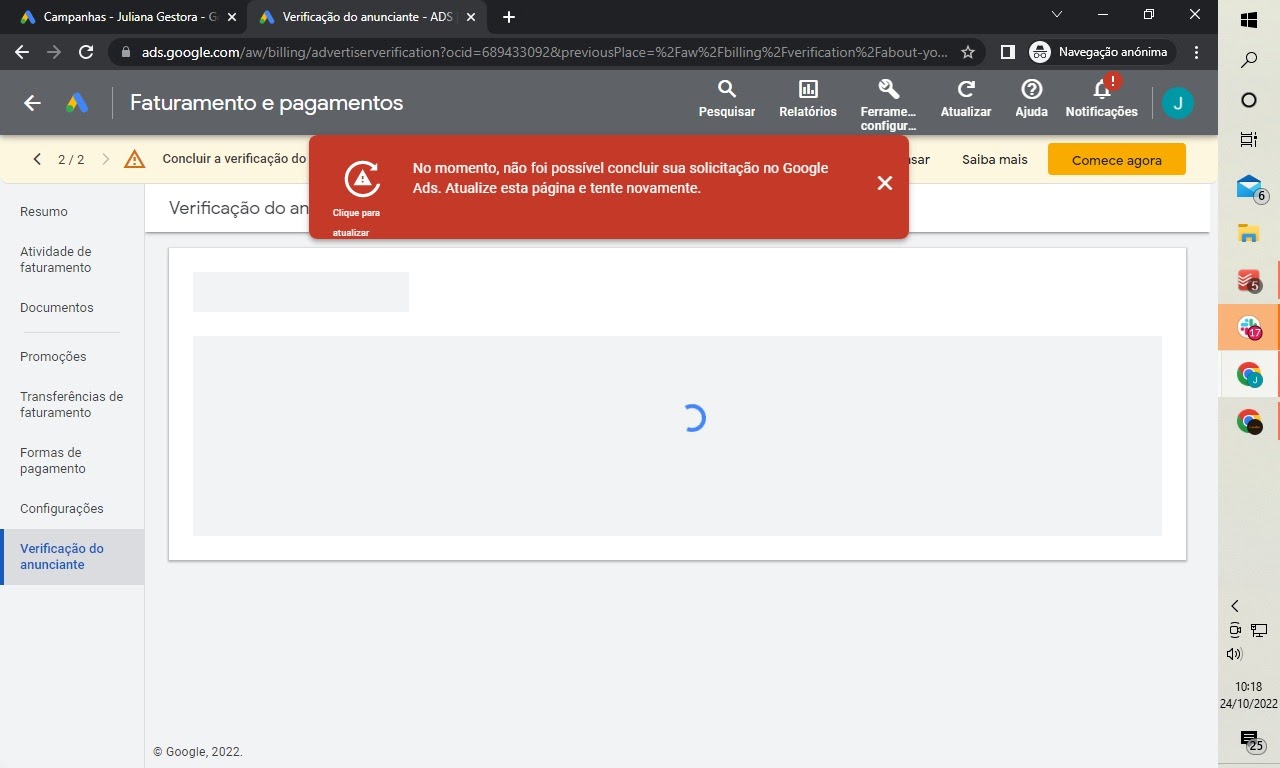Viewport: 1280px width, 768px height.
Task: Open Task View in taskbar
Action: (x=1249, y=140)
